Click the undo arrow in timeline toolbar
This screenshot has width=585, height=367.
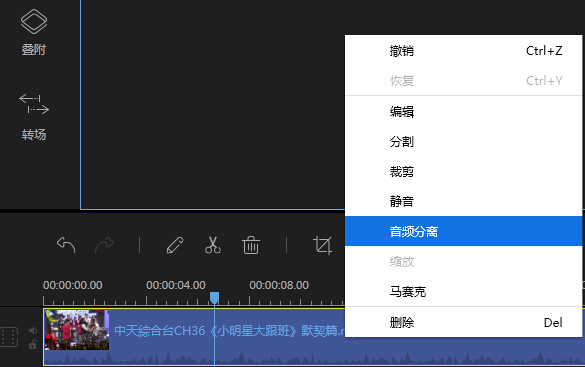[x=66, y=245]
